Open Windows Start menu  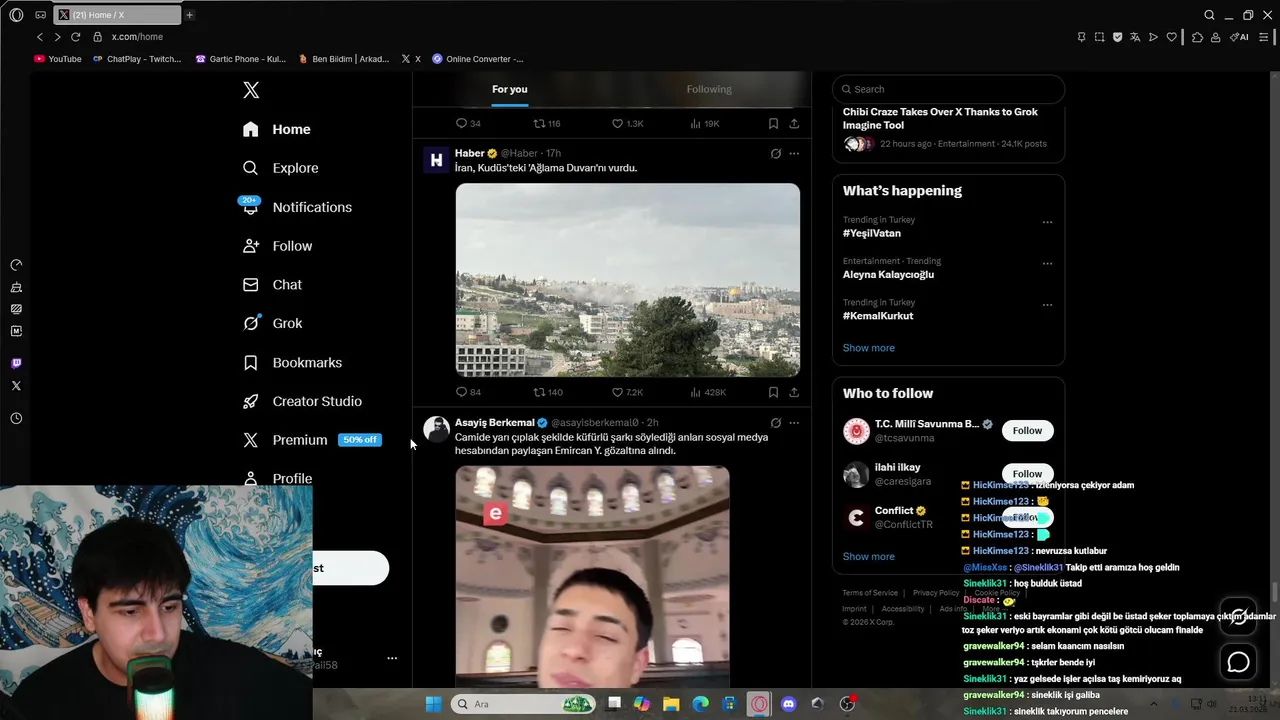coord(433,704)
